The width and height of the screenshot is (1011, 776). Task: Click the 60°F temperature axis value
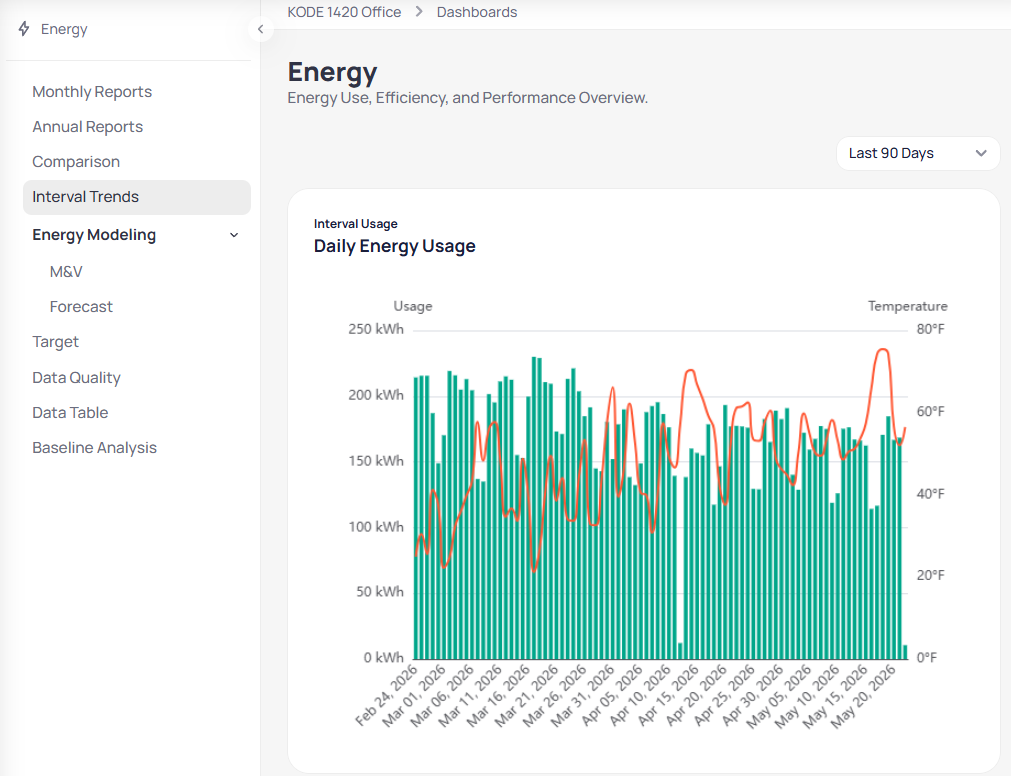[930, 411]
